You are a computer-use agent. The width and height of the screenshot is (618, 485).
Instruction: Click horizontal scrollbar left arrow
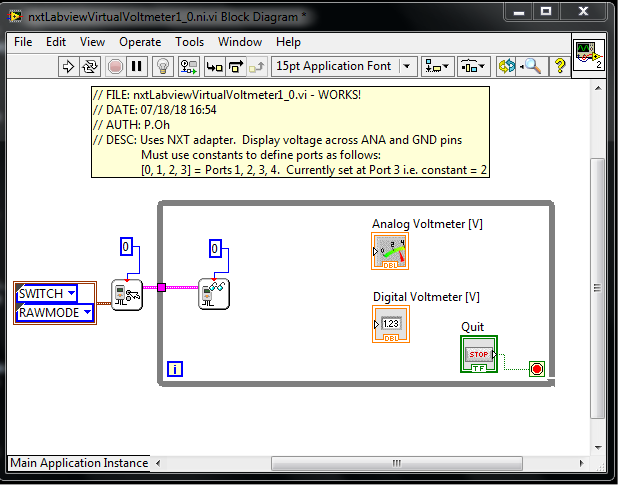(x=158, y=463)
